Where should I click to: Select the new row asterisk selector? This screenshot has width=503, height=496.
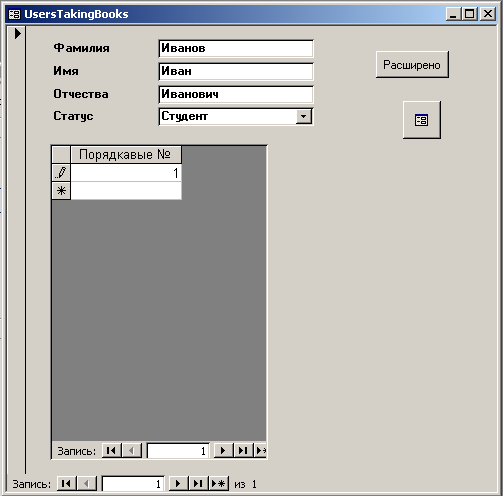coord(61,191)
